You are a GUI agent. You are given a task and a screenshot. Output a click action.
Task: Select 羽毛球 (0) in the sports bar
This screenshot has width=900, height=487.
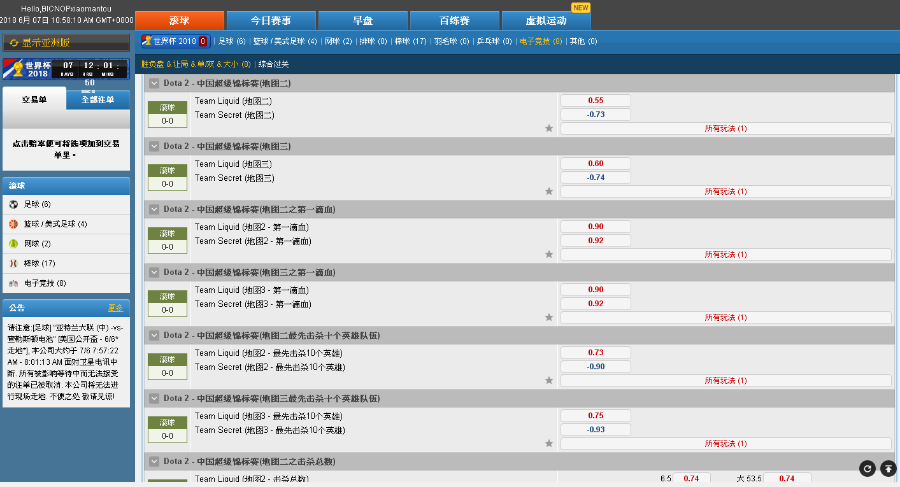point(452,41)
